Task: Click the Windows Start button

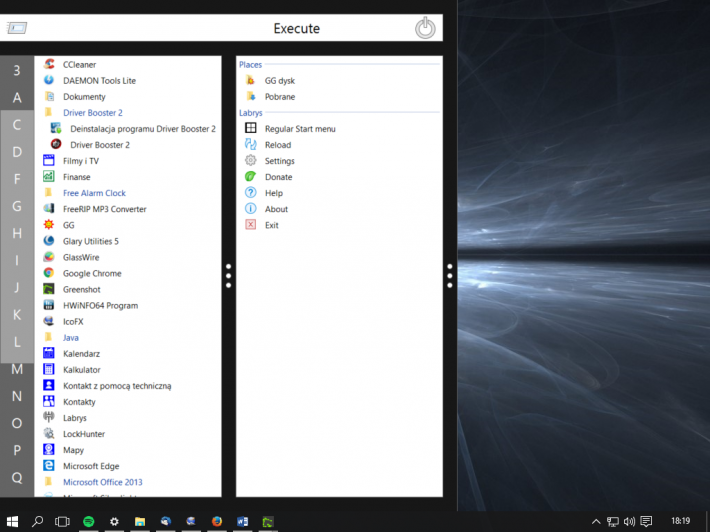Action: pyautogui.click(x=12, y=521)
